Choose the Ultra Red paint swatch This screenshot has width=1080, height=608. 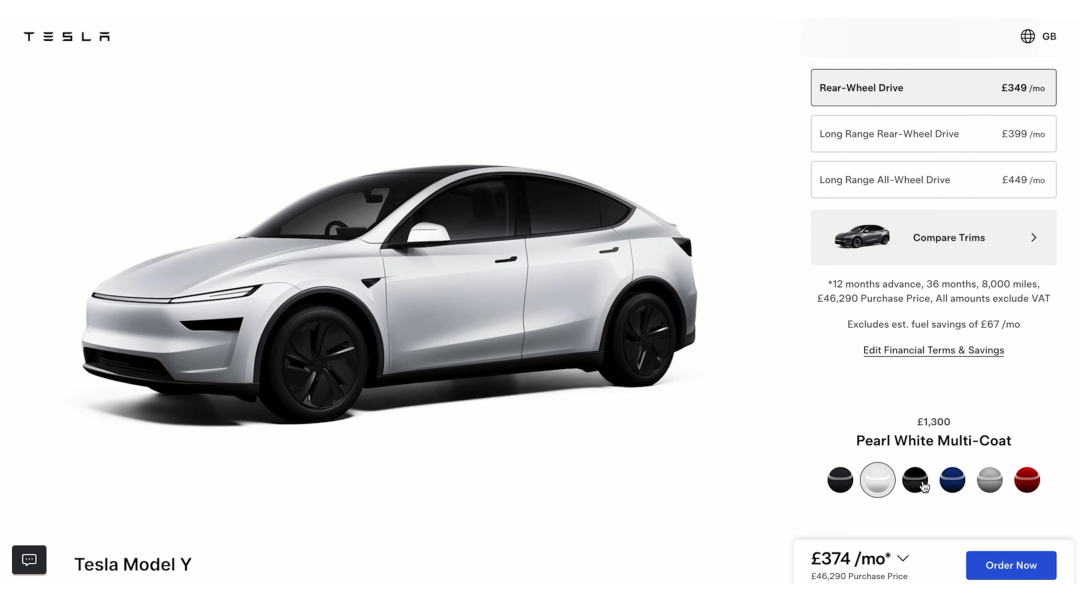pos(1027,480)
